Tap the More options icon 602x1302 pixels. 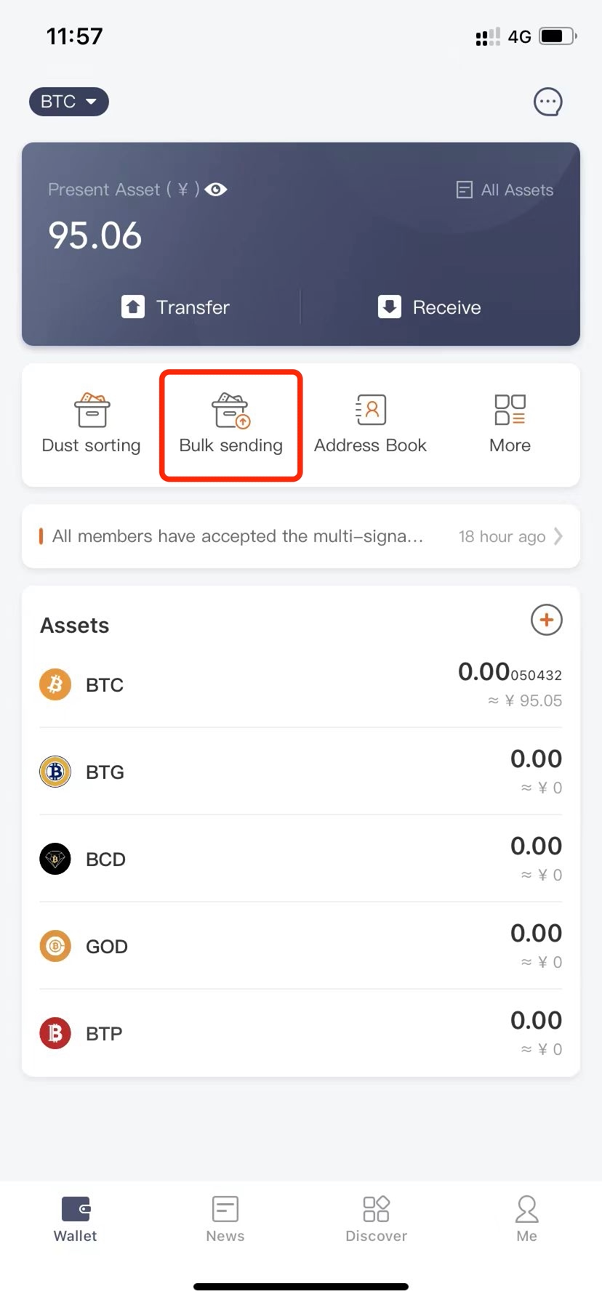click(x=509, y=423)
